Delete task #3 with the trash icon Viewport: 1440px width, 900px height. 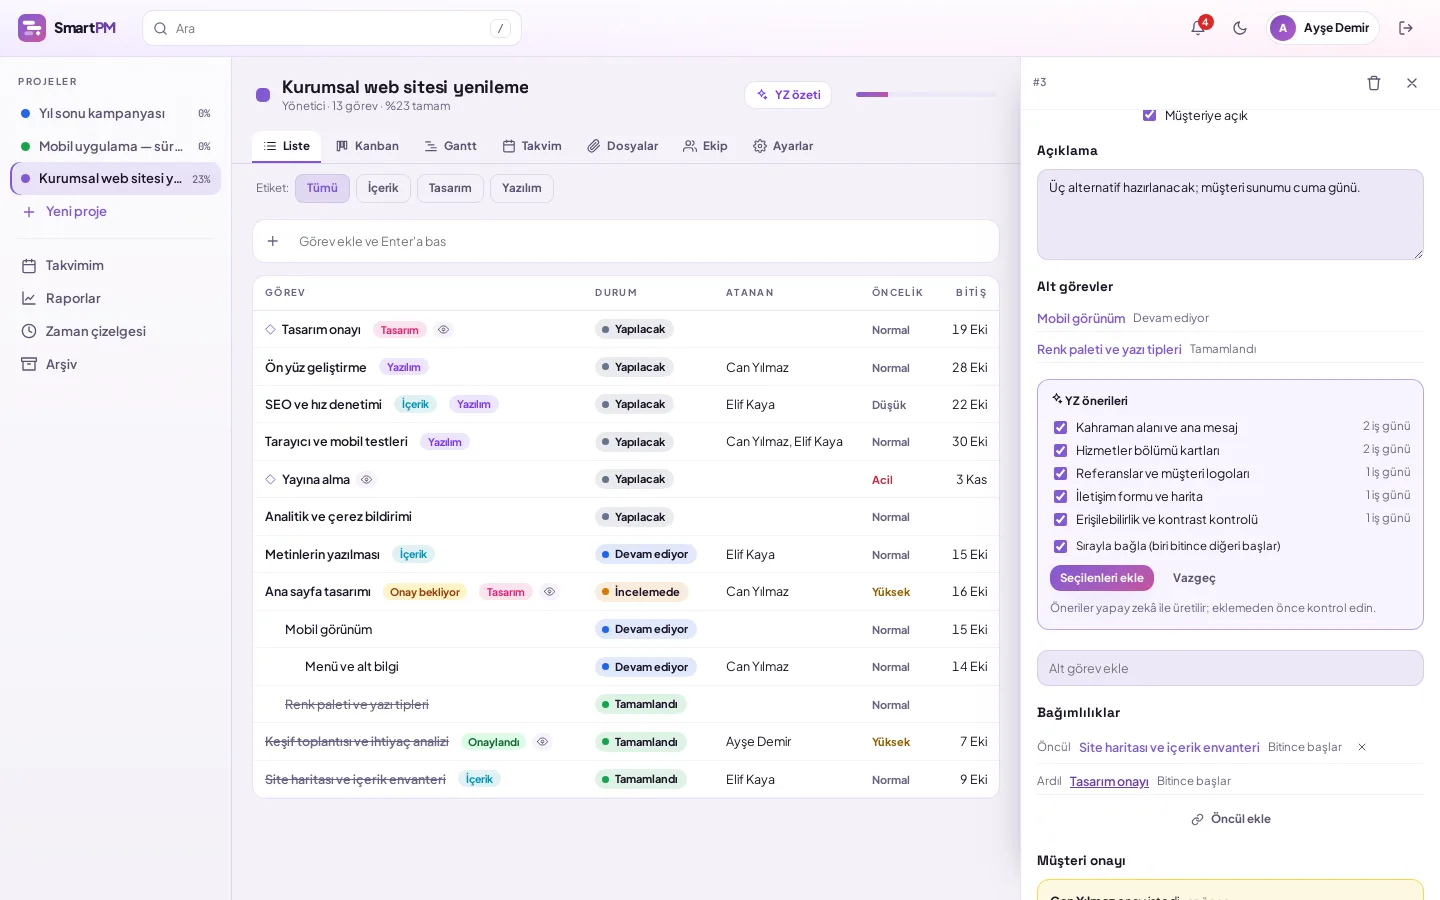point(1374,83)
